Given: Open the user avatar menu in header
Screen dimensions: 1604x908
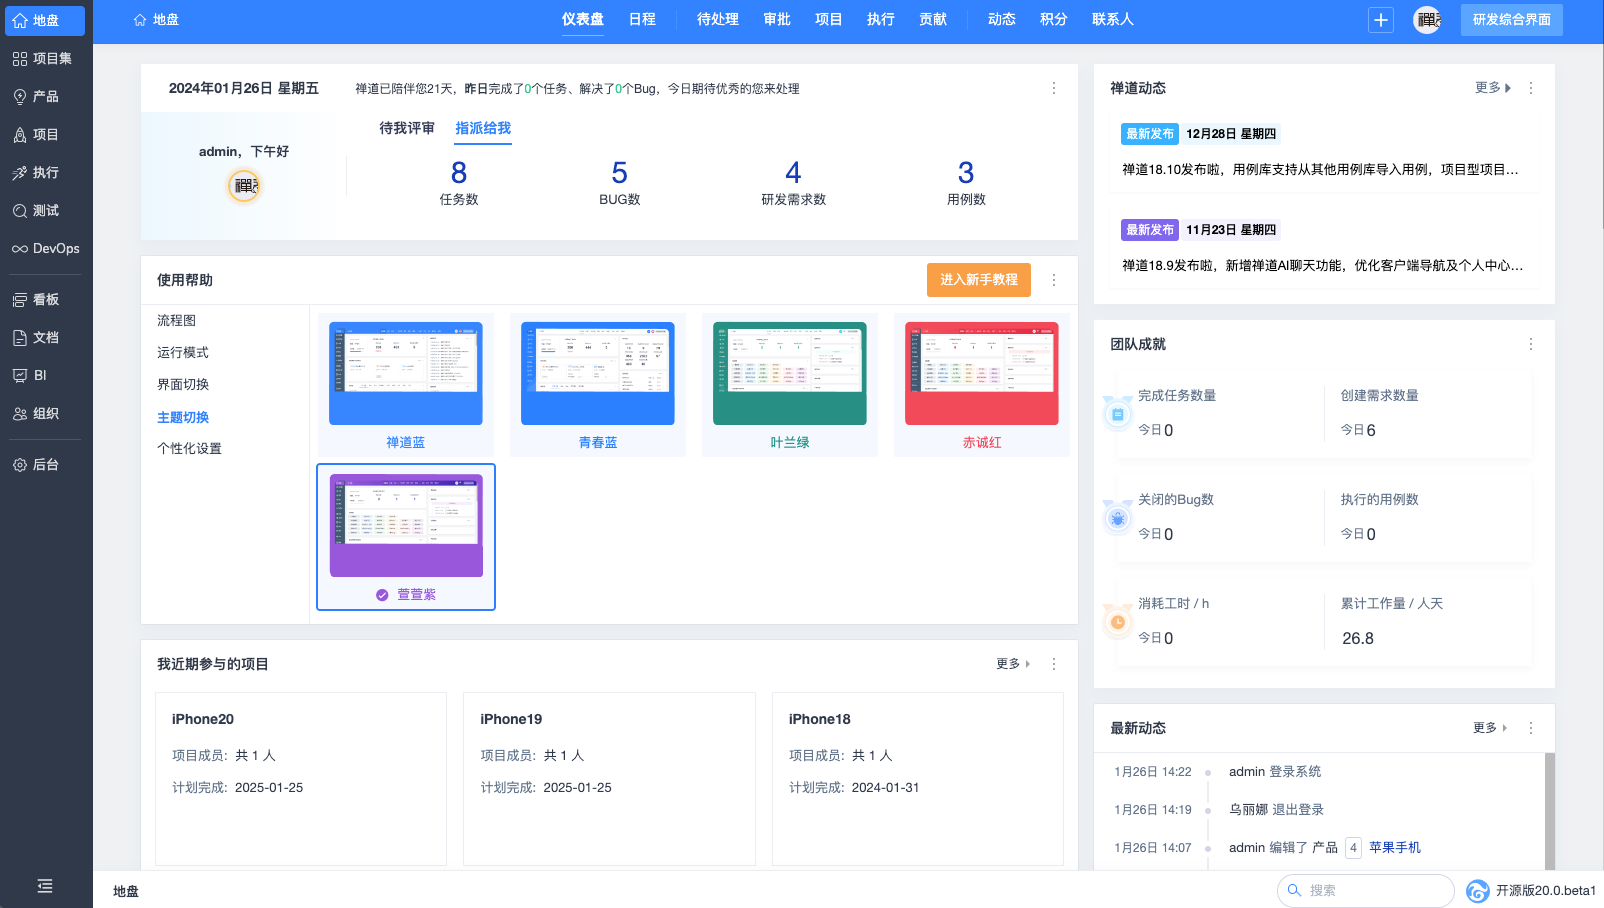Looking at the screenshot, I should pos(1427,20).
